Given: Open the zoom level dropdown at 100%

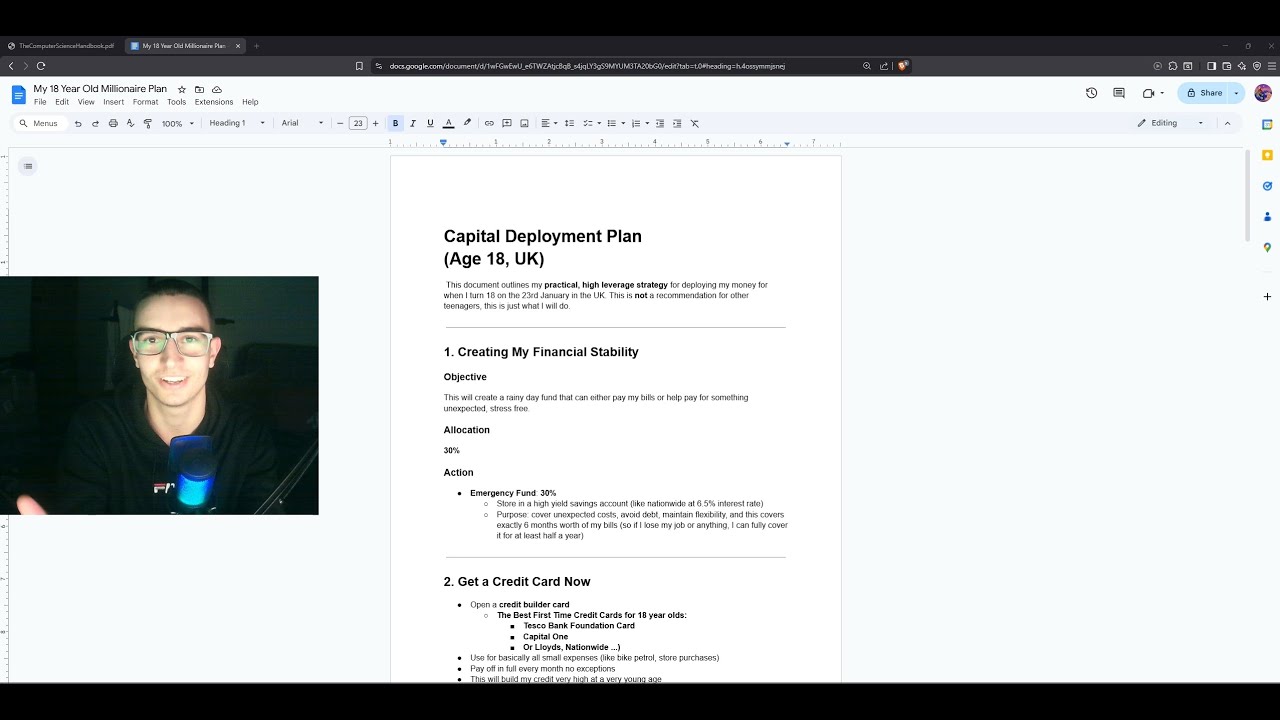Looking at the screenshot, I should coord(178,123).
